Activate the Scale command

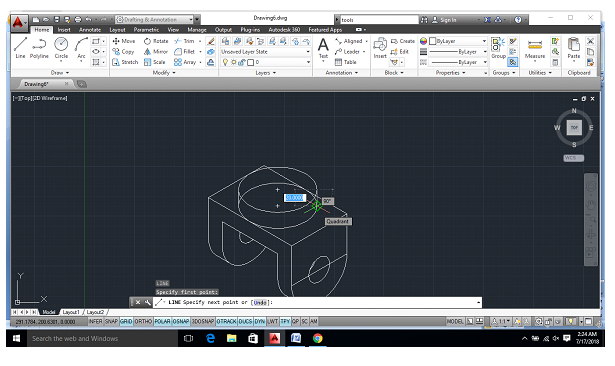tap(155, 62)
